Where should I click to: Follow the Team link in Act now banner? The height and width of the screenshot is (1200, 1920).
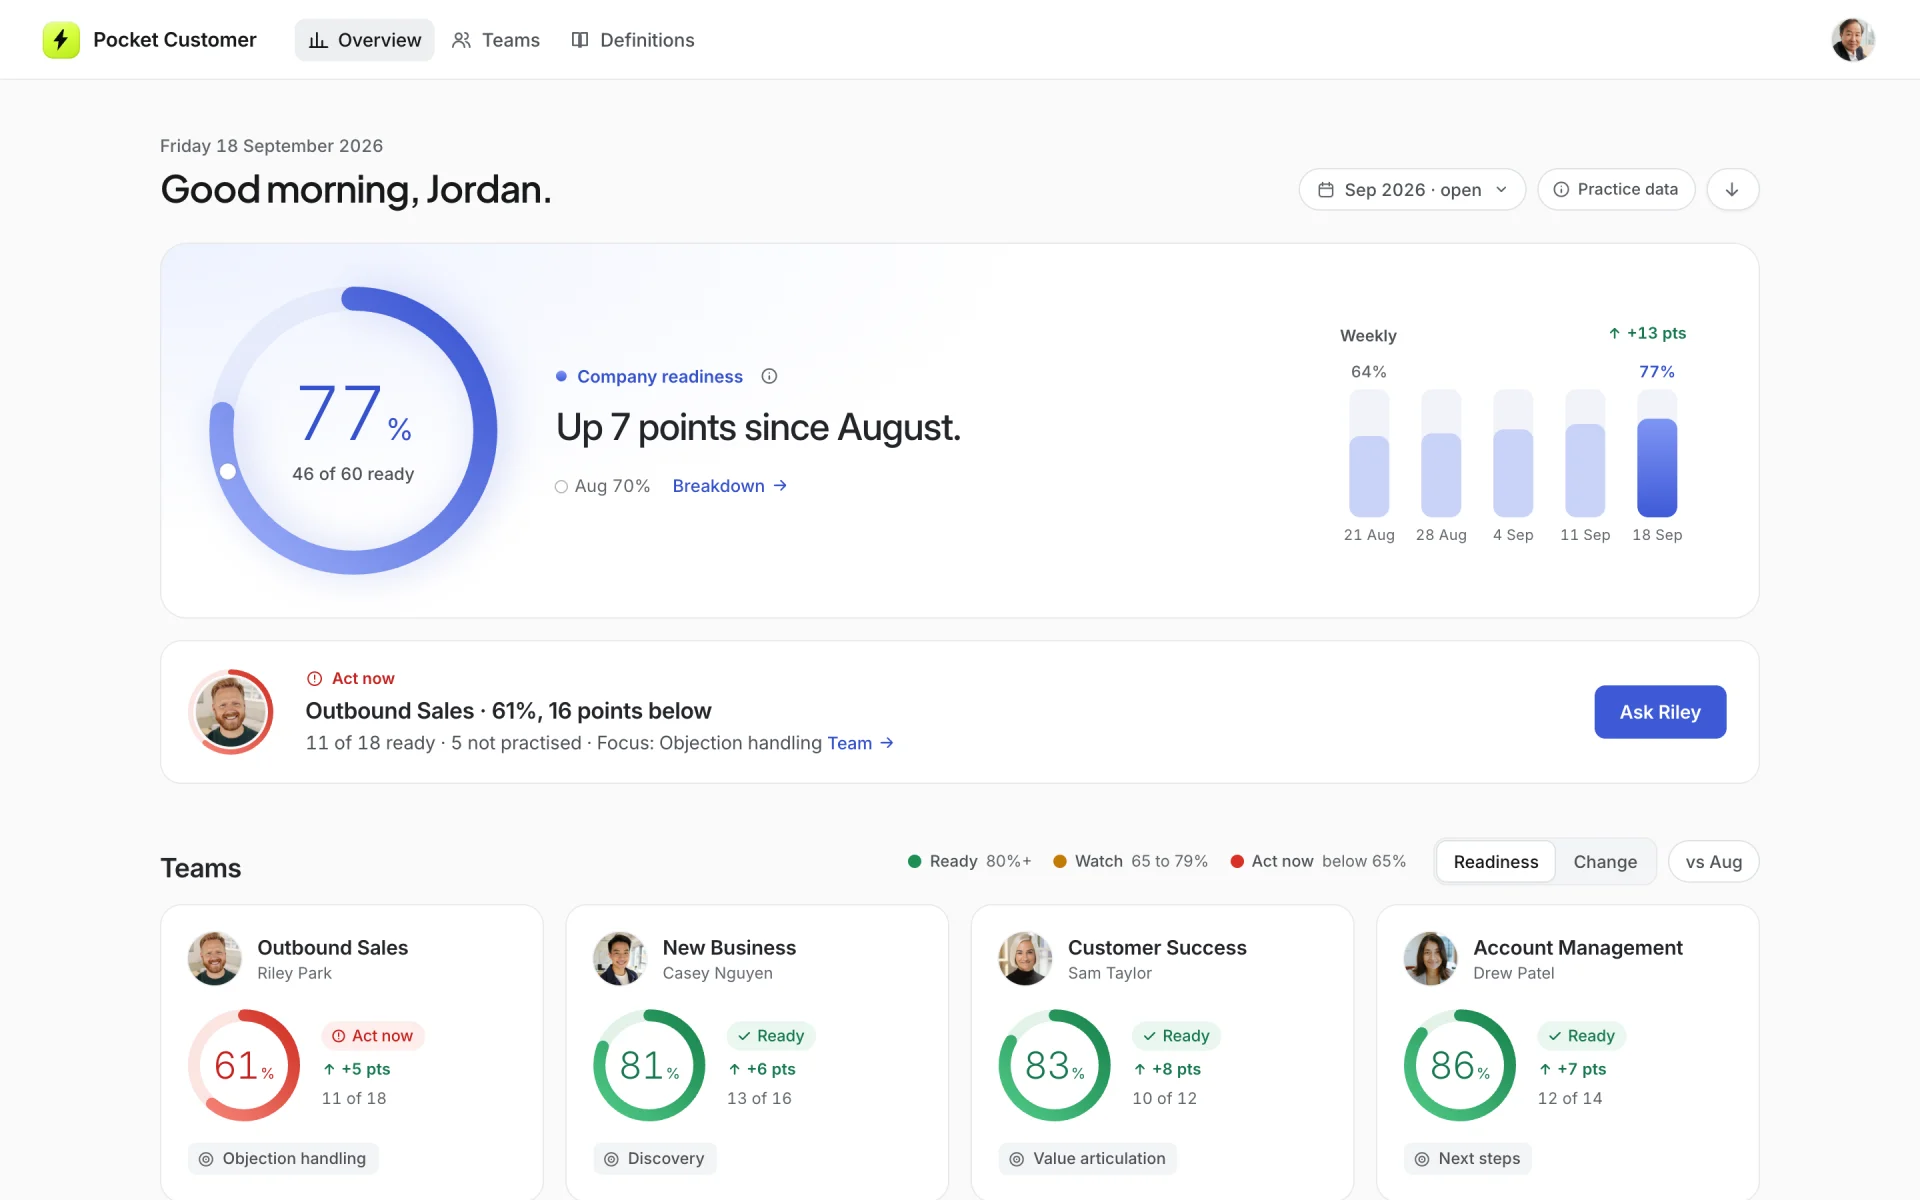(860, 743)
